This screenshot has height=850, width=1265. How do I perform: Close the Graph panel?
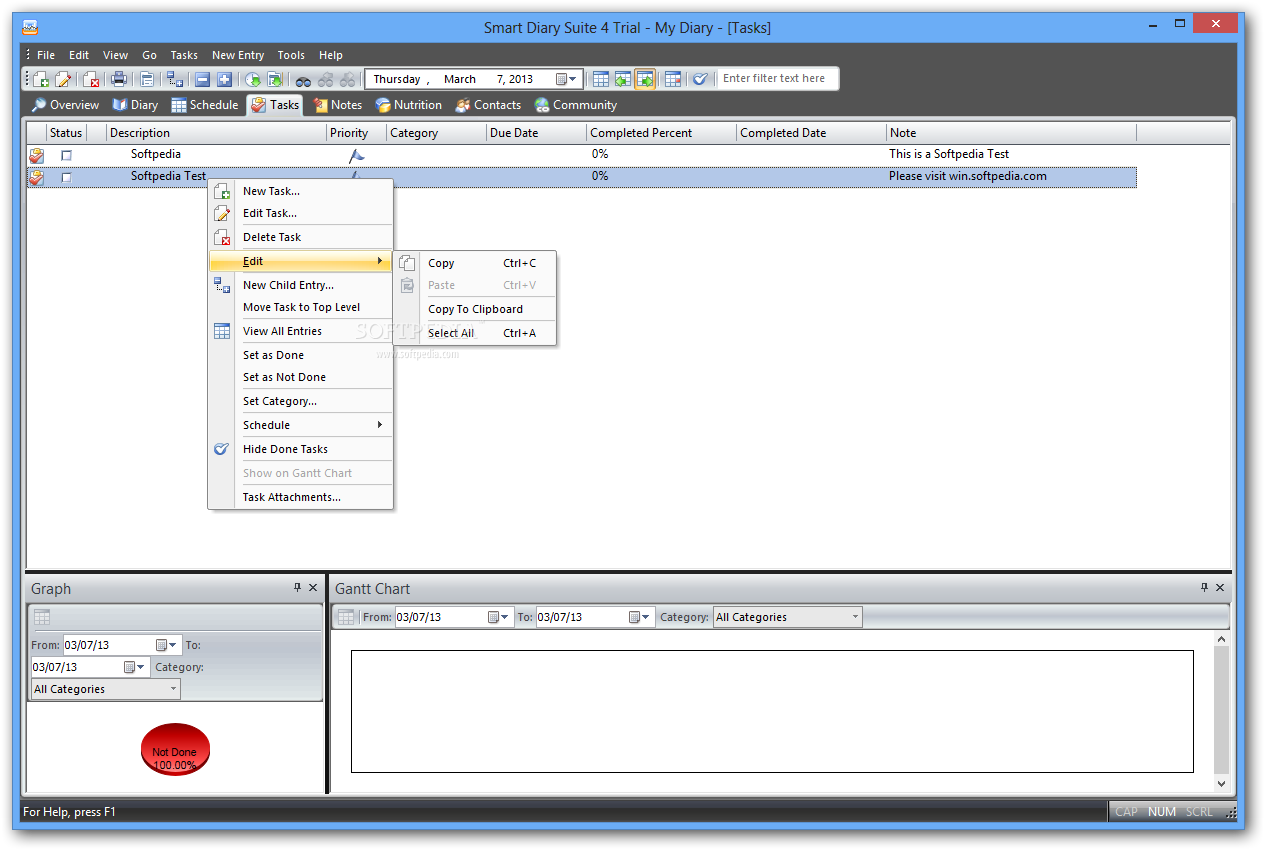coord(313,588)
